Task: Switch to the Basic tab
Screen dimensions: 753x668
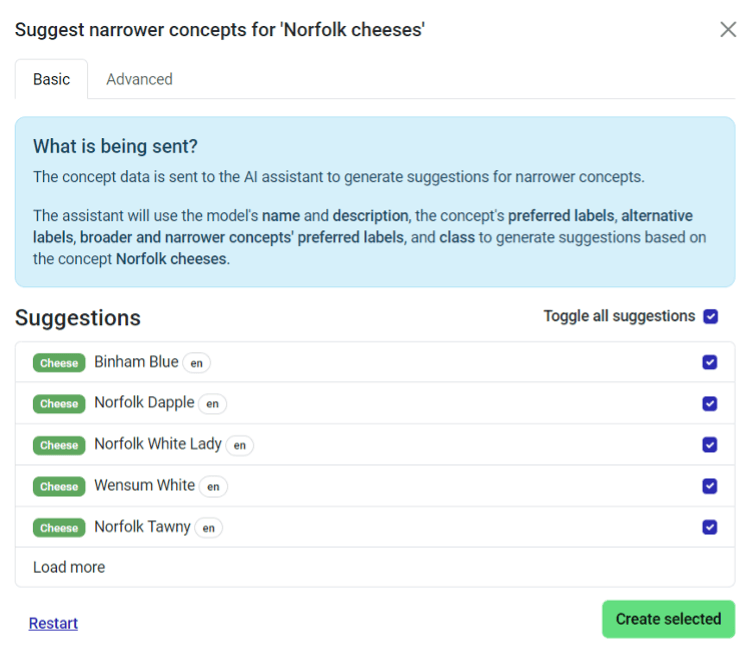Action: pos(51,79)
